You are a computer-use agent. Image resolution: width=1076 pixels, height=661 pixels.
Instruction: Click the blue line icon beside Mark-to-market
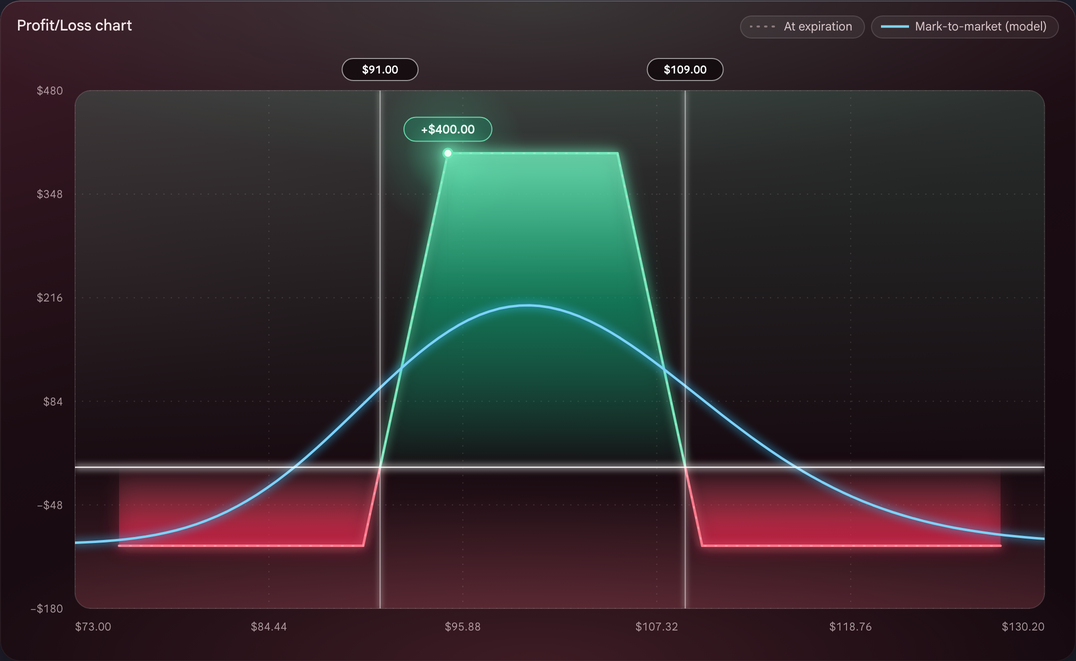click(x=895, y=27)
